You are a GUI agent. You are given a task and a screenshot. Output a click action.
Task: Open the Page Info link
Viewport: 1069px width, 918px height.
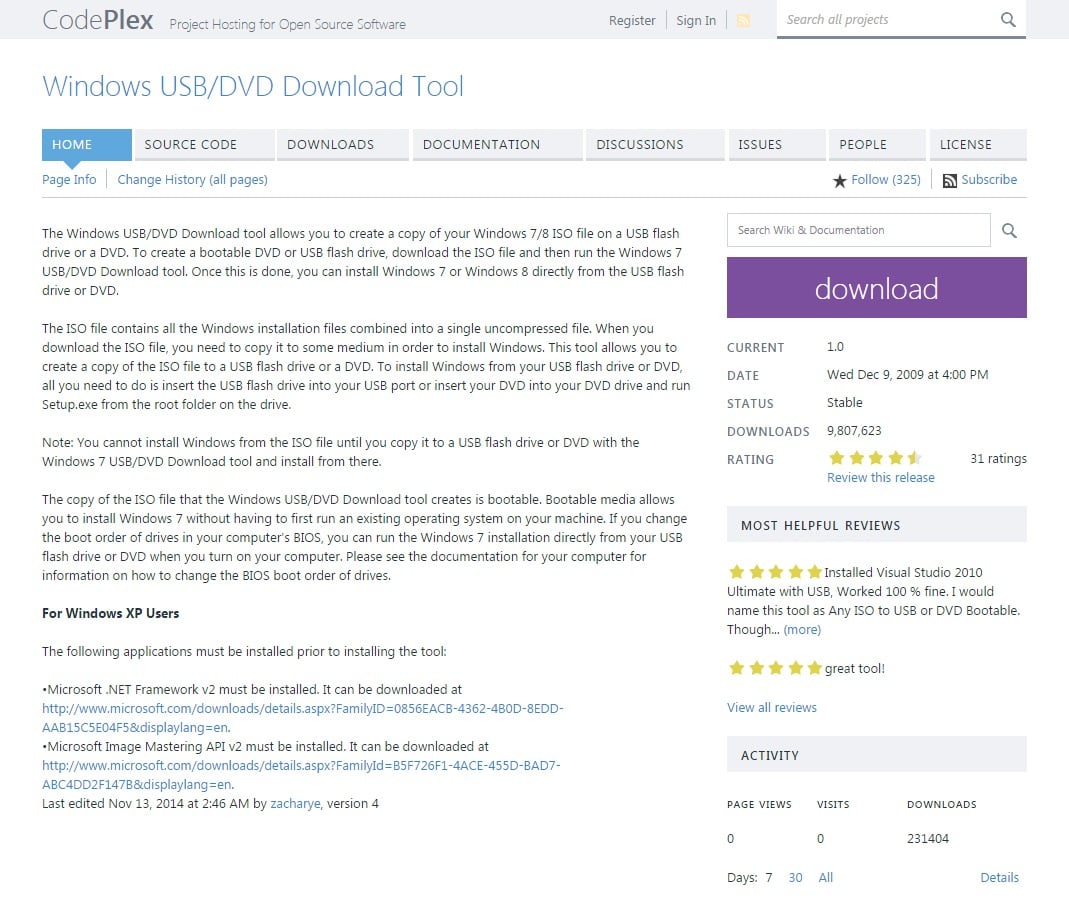click(x=70, y=179)
